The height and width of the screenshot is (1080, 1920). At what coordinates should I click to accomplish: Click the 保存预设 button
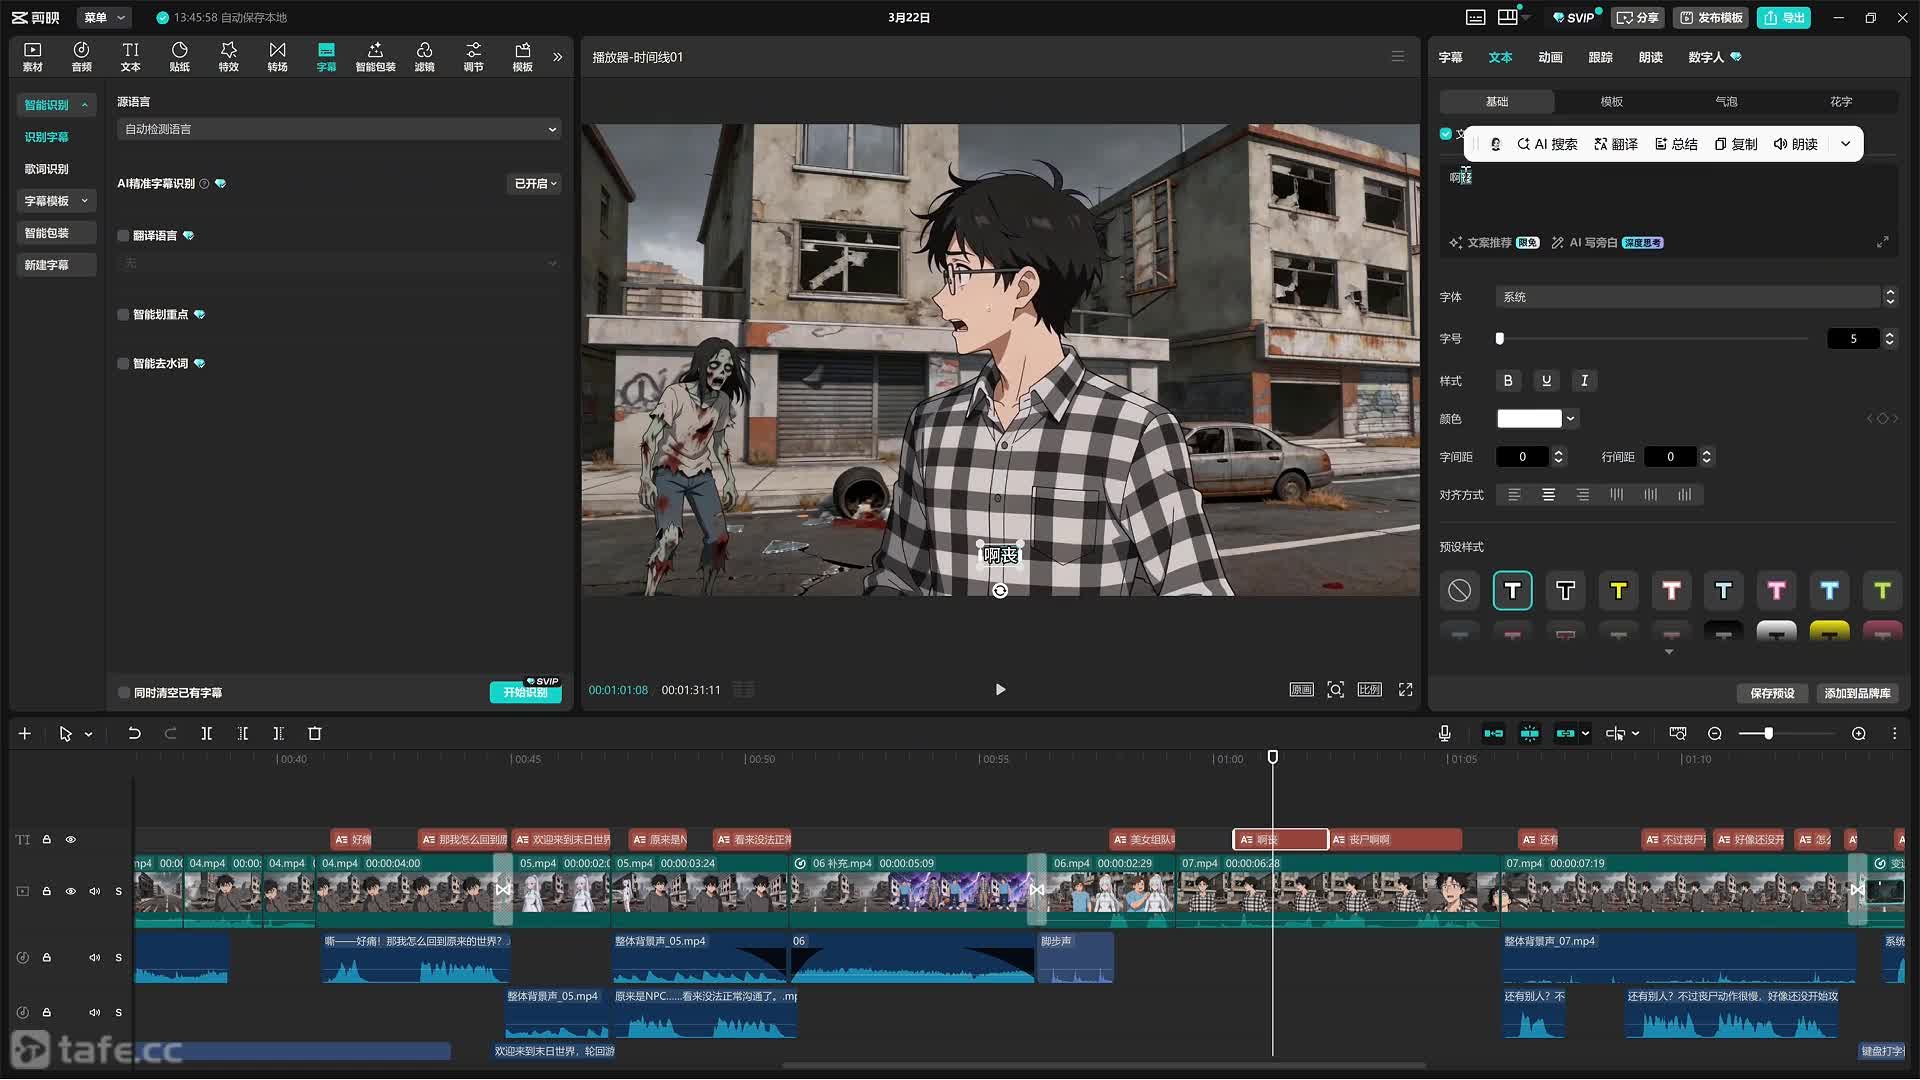point(1771,694)
